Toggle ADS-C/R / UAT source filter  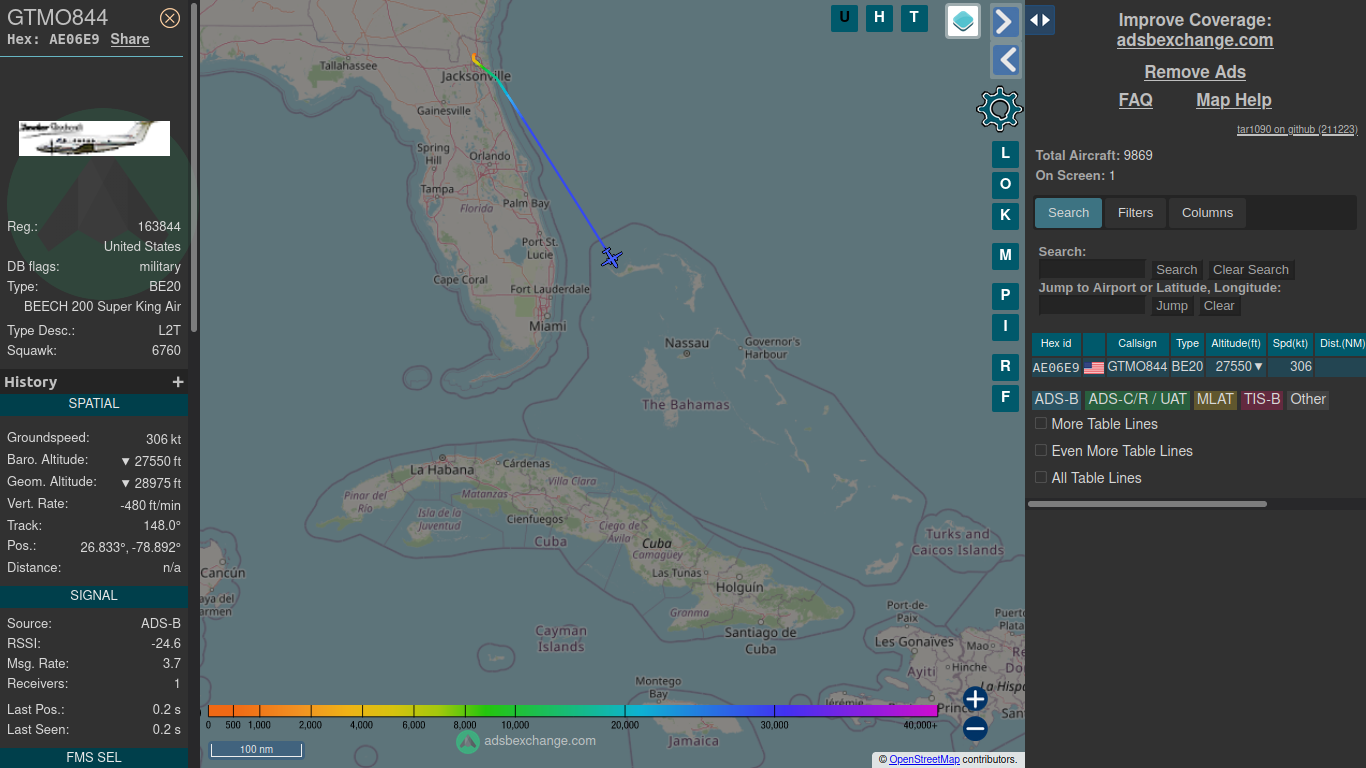1137,400
